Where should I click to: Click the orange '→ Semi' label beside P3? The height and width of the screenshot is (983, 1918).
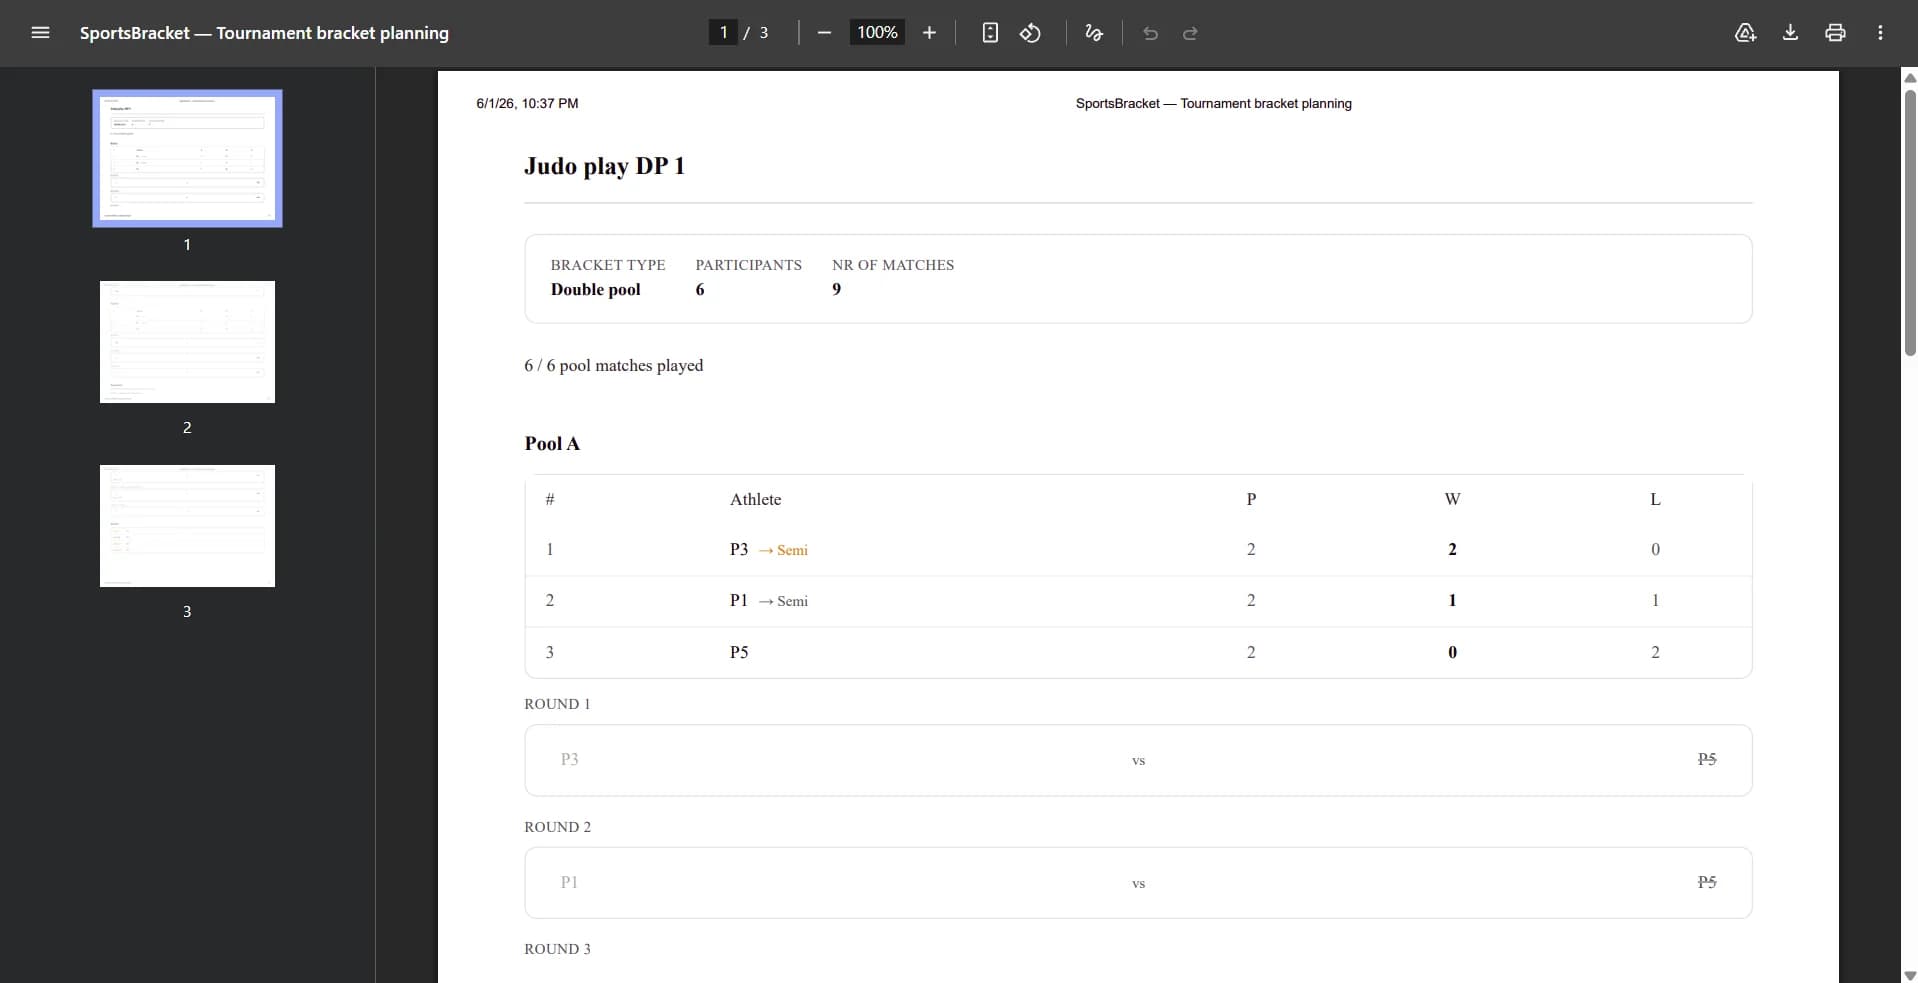pyautogui.click(x=783, y=550)
